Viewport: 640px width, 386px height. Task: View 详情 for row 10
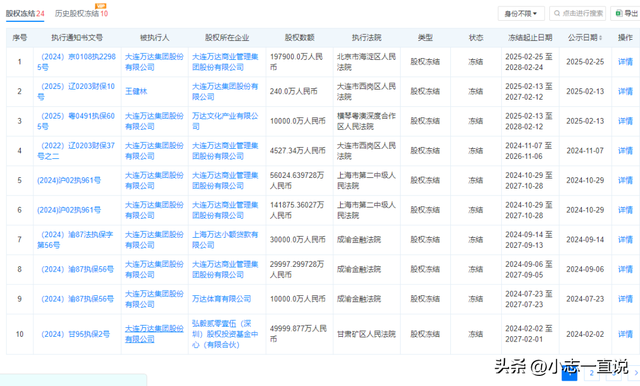click(x=625, y=334)
